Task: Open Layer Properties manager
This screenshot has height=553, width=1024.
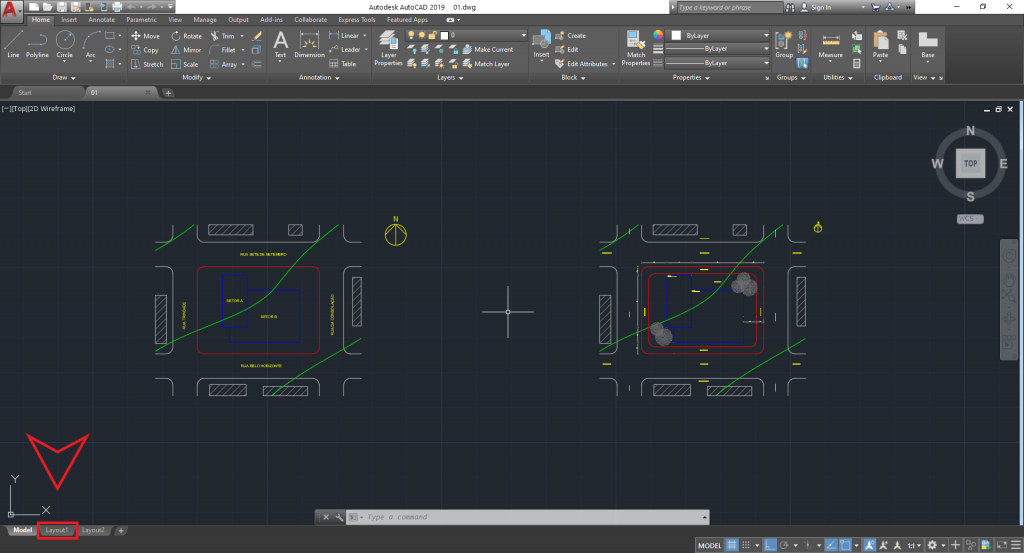Action: (x=388, y=48)
